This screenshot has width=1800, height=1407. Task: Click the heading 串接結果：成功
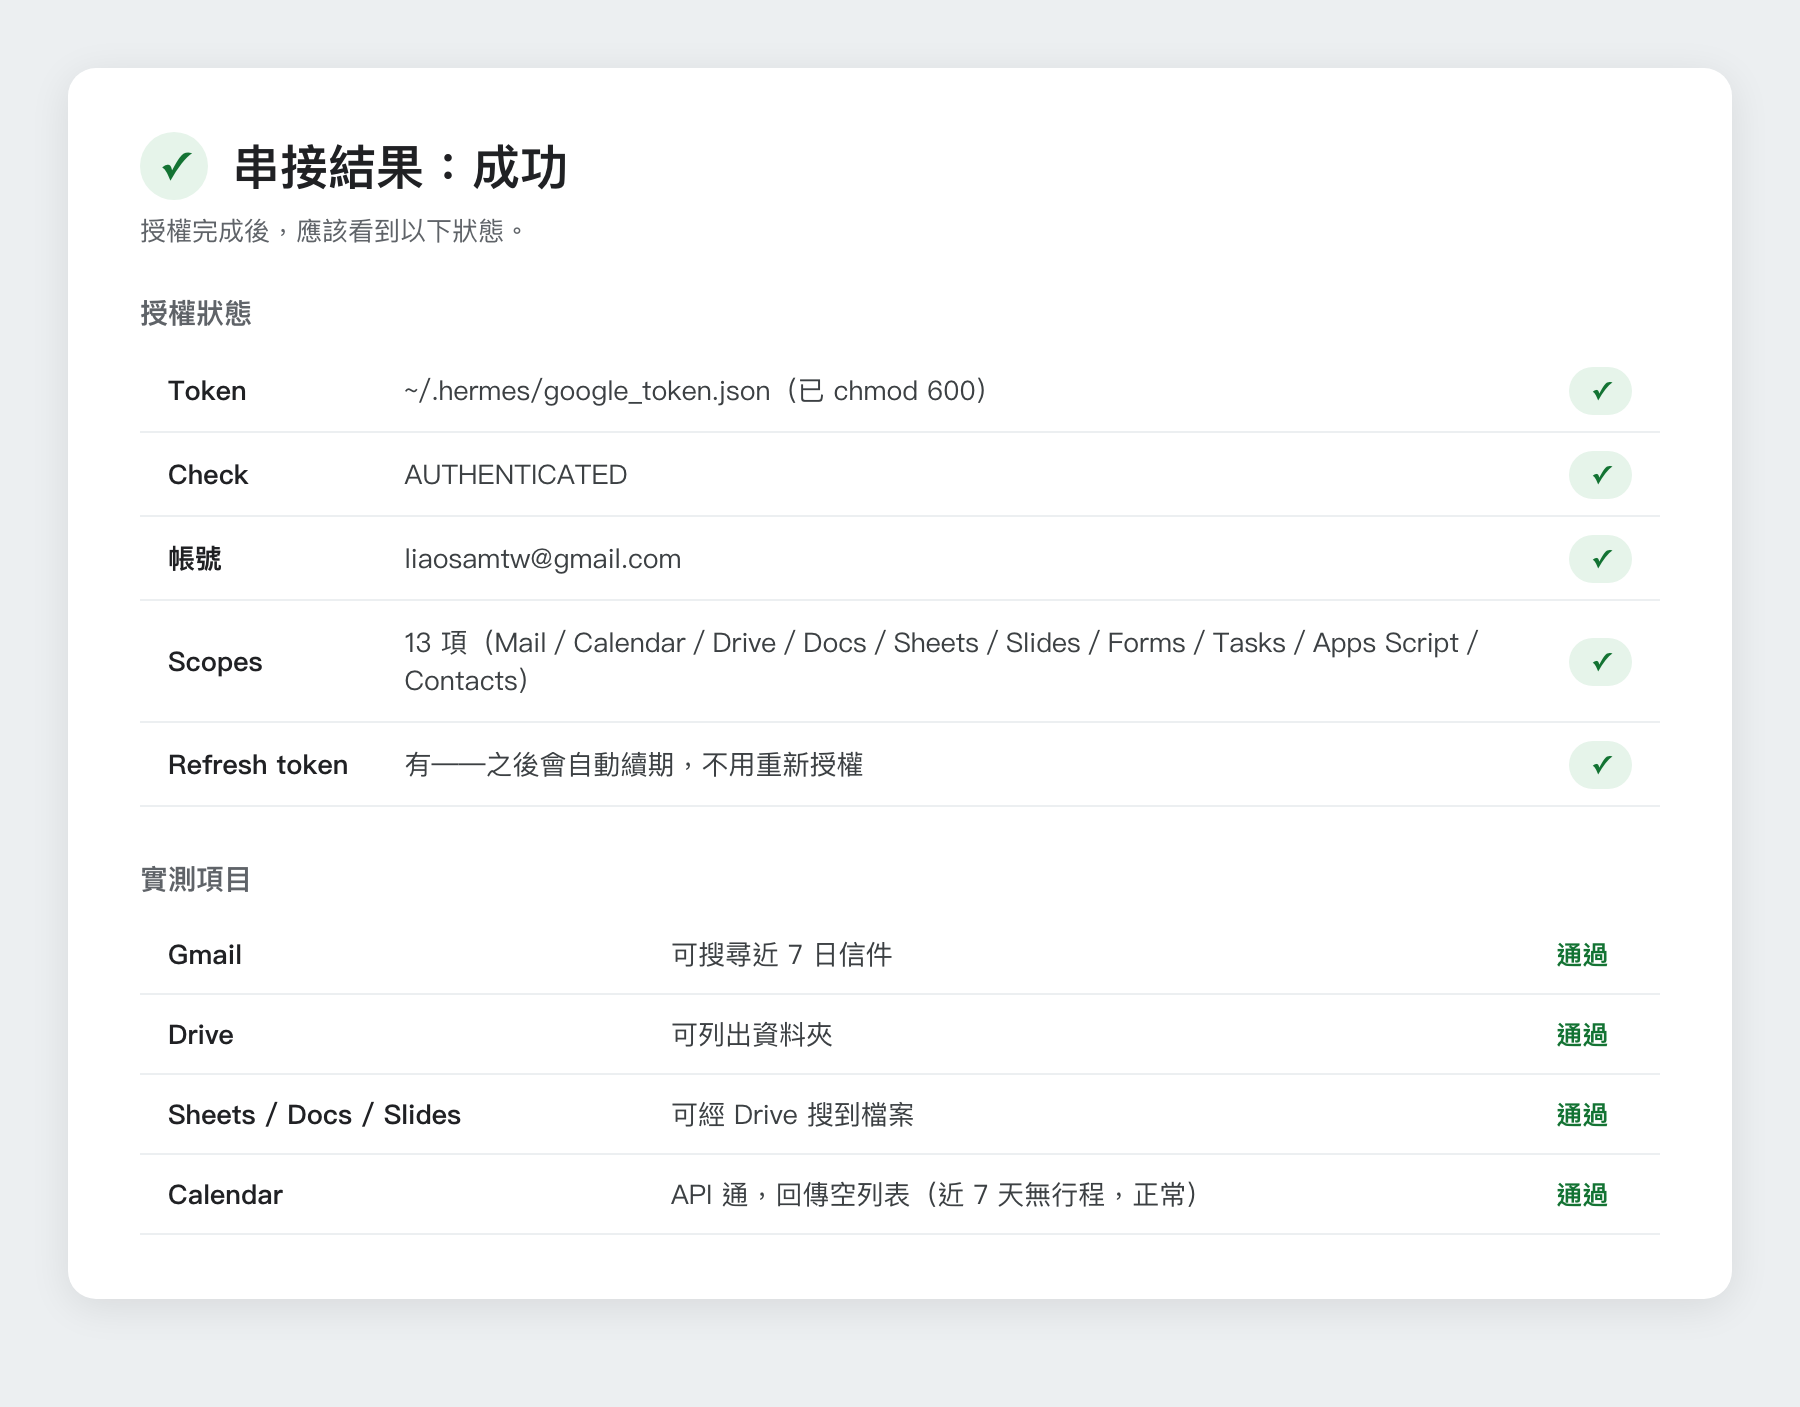pyautogui.click(x=401, y=167)
